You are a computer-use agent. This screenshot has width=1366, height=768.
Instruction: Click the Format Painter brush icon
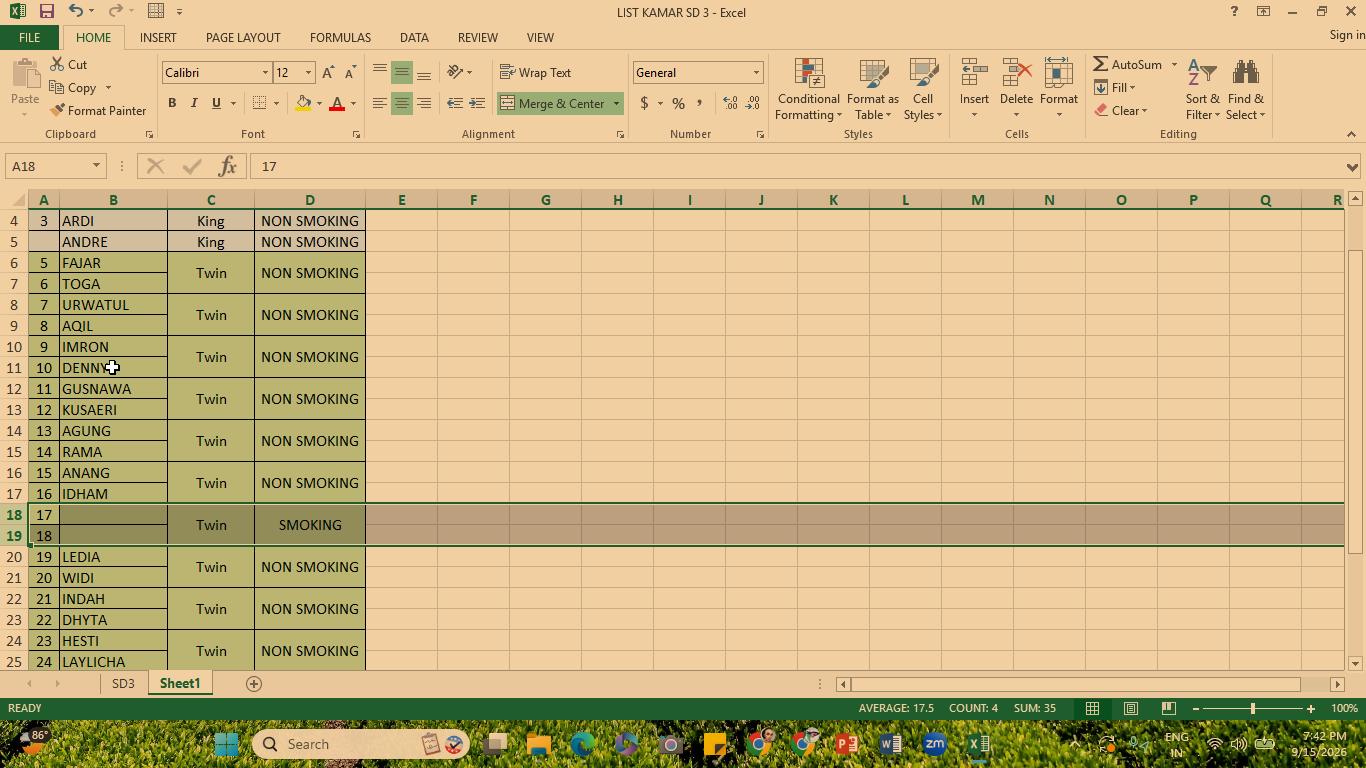point(57,111)
